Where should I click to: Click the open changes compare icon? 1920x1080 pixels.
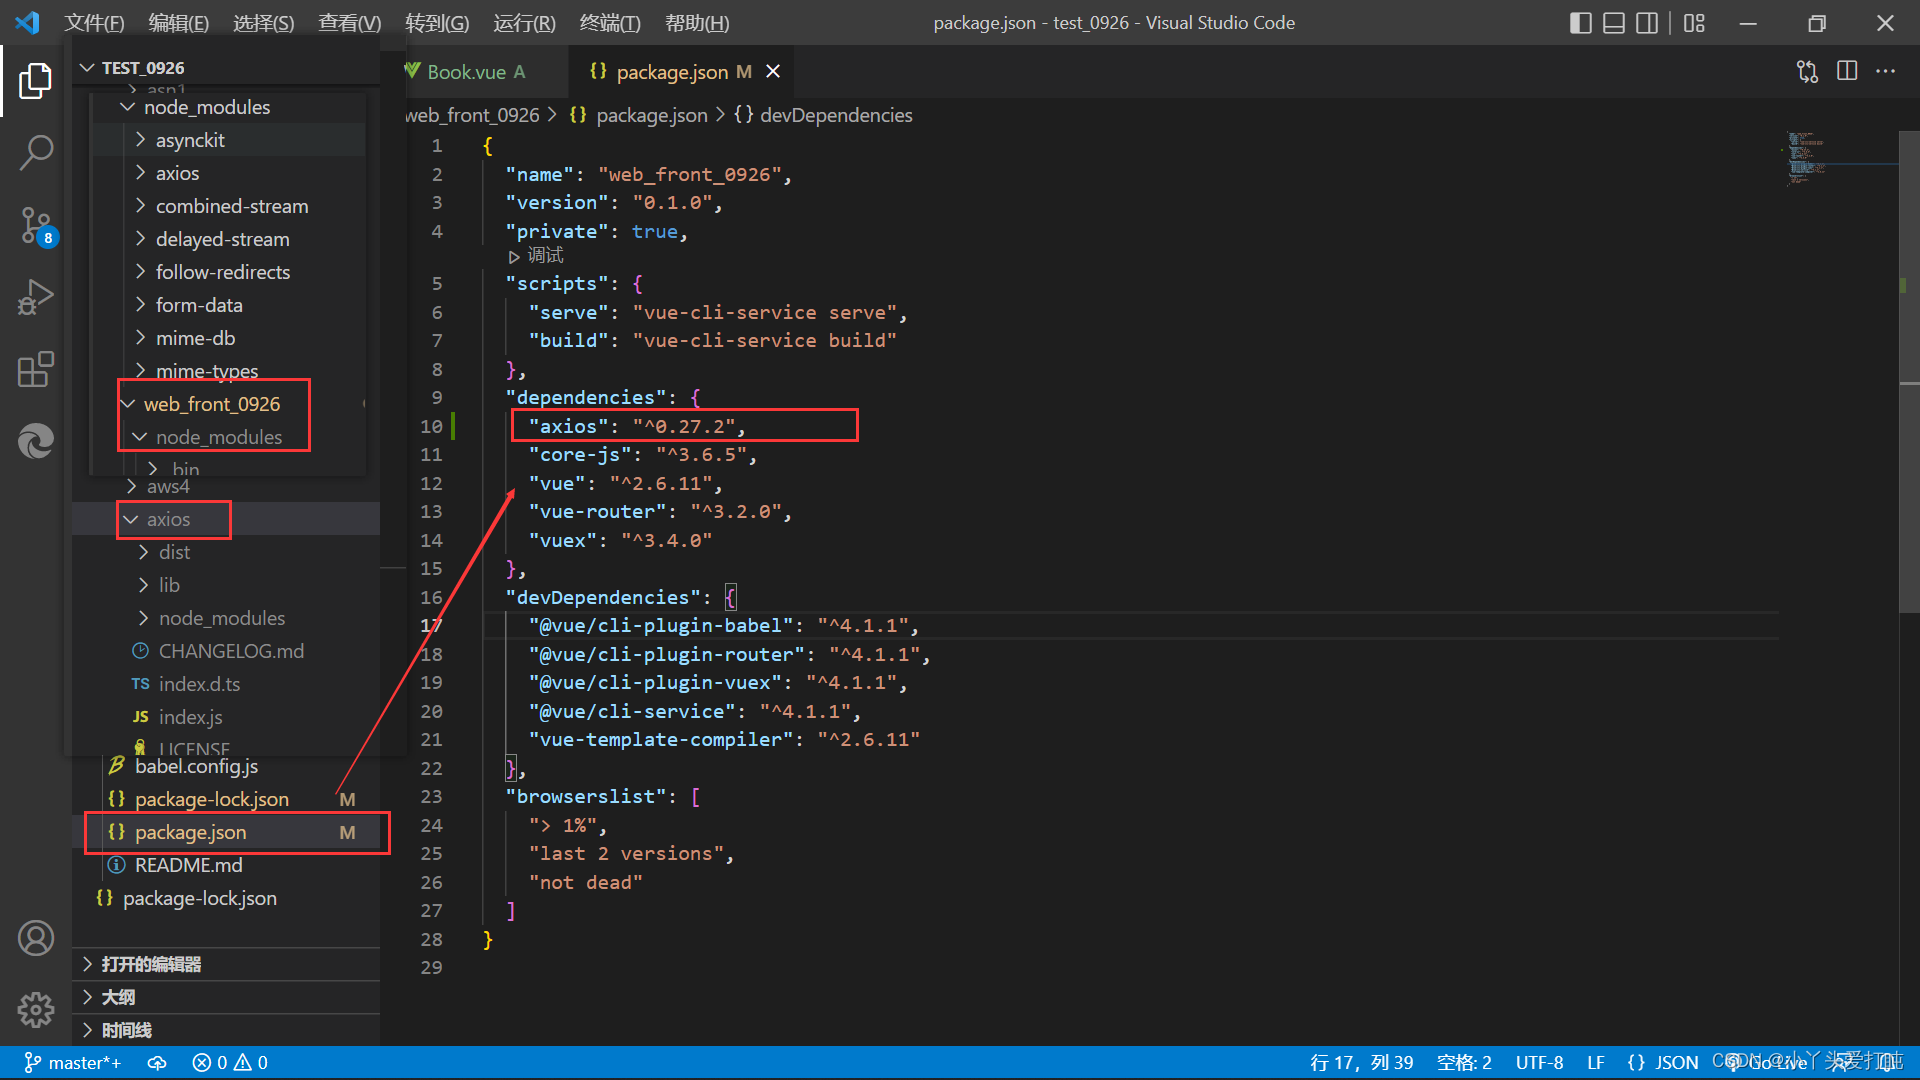(1807, 71)
